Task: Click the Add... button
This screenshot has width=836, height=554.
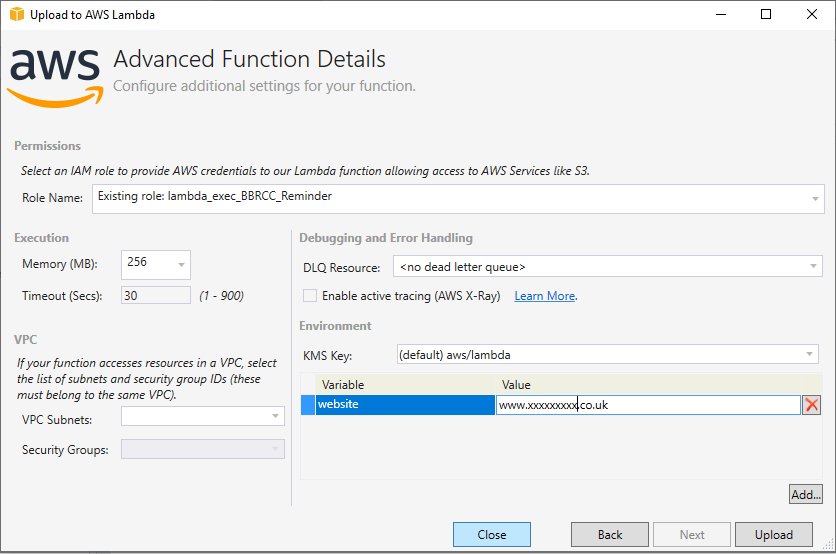Action: [x=806, y=494]
